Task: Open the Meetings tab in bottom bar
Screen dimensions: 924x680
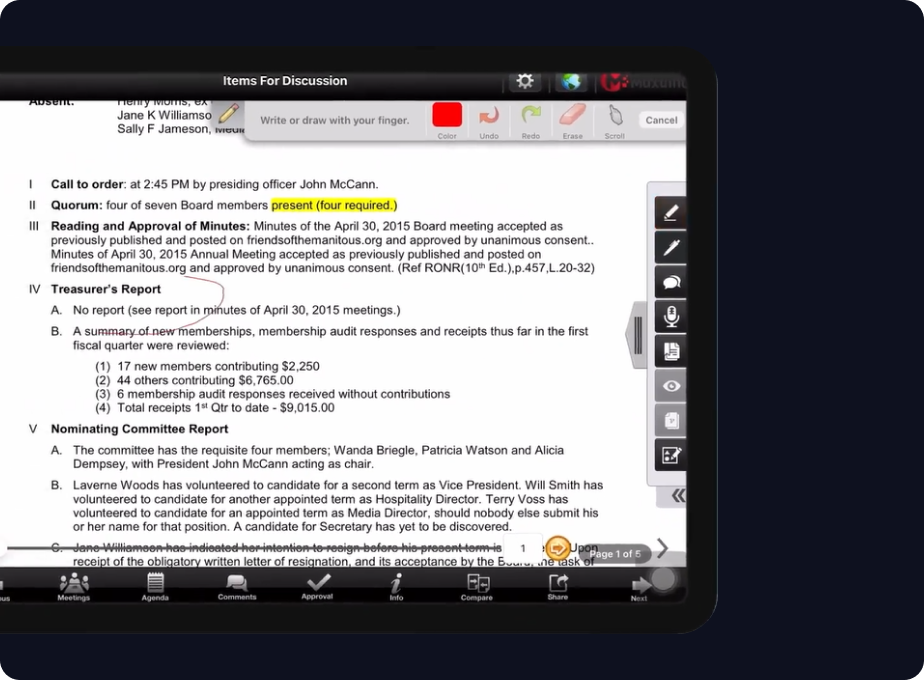Action: (x=74, y=586)
